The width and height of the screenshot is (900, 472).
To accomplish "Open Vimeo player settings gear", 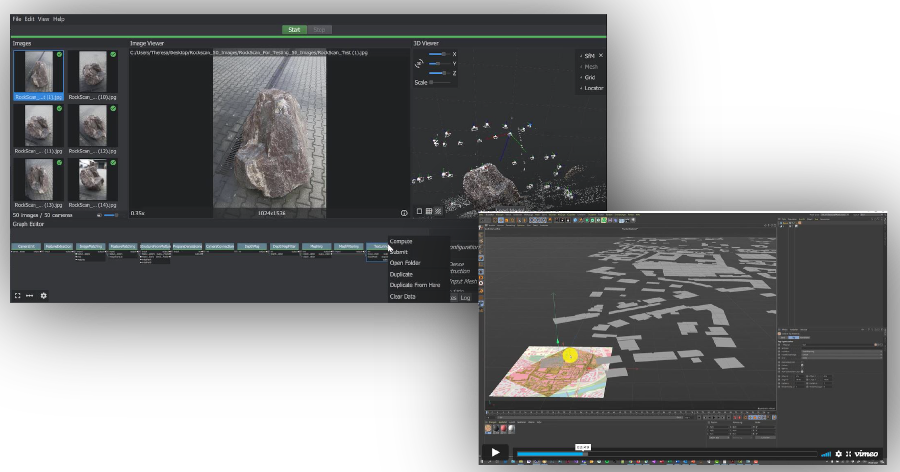I will tap(838, 454).
